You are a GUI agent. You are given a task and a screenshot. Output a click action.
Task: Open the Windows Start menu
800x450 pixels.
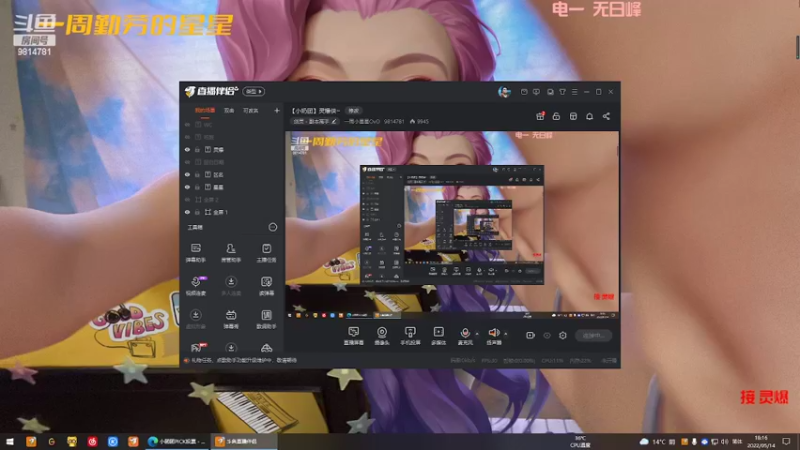10,441
